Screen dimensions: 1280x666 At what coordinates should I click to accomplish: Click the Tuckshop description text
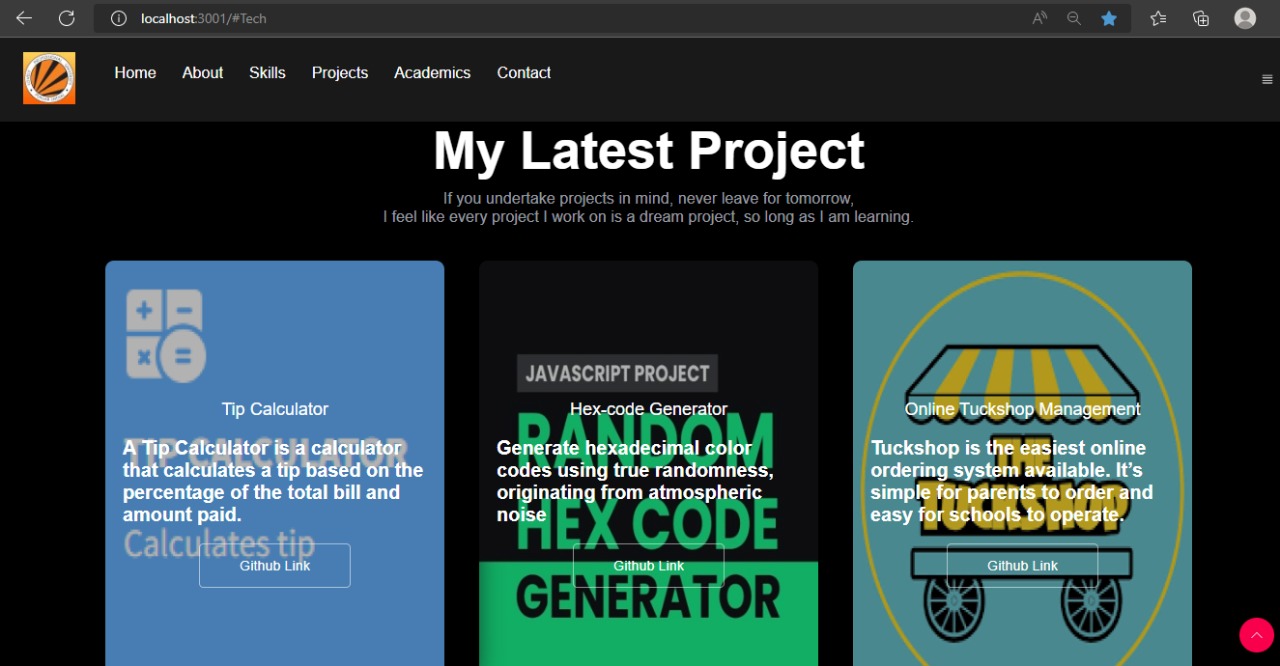coord(1012,481)
